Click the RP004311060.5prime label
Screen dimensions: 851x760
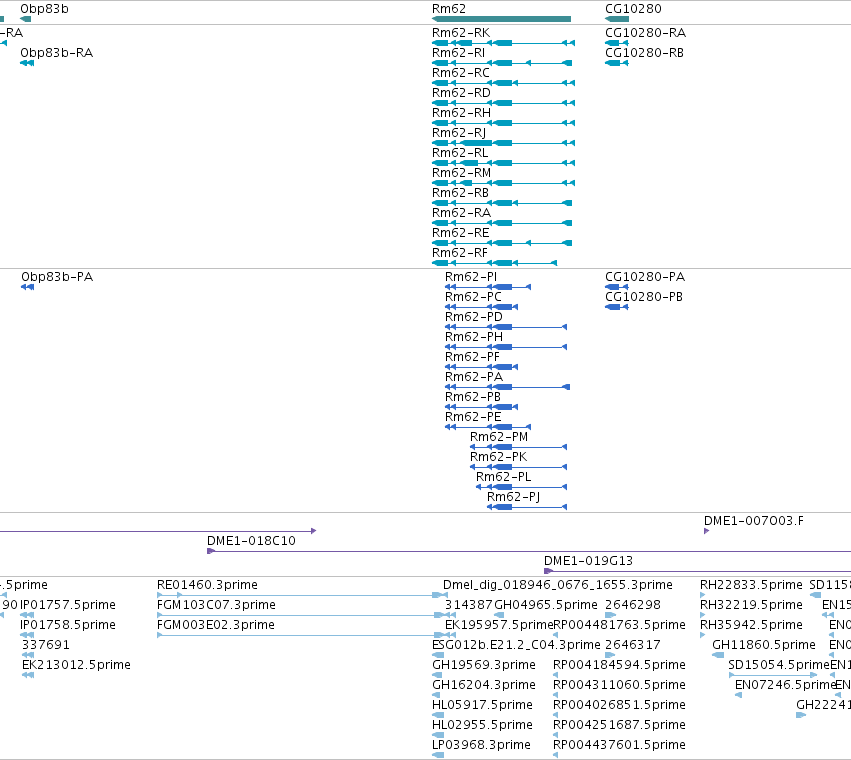[x=619, y=685]
